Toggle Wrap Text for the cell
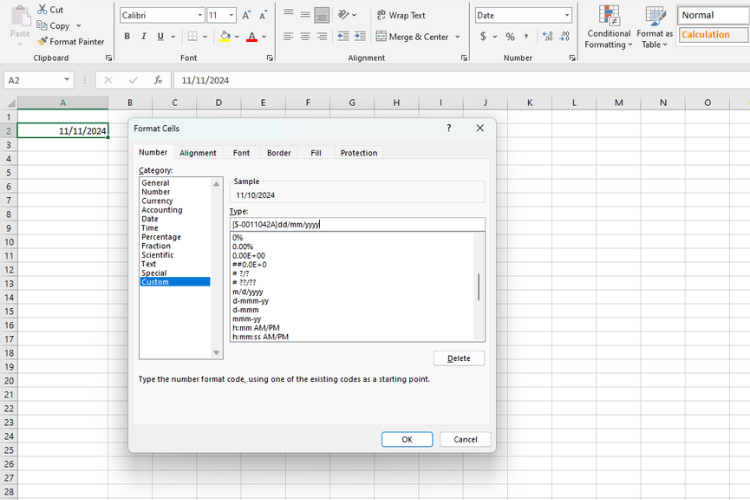This screenshot has height=500, width=750. (x=401, y=15)
